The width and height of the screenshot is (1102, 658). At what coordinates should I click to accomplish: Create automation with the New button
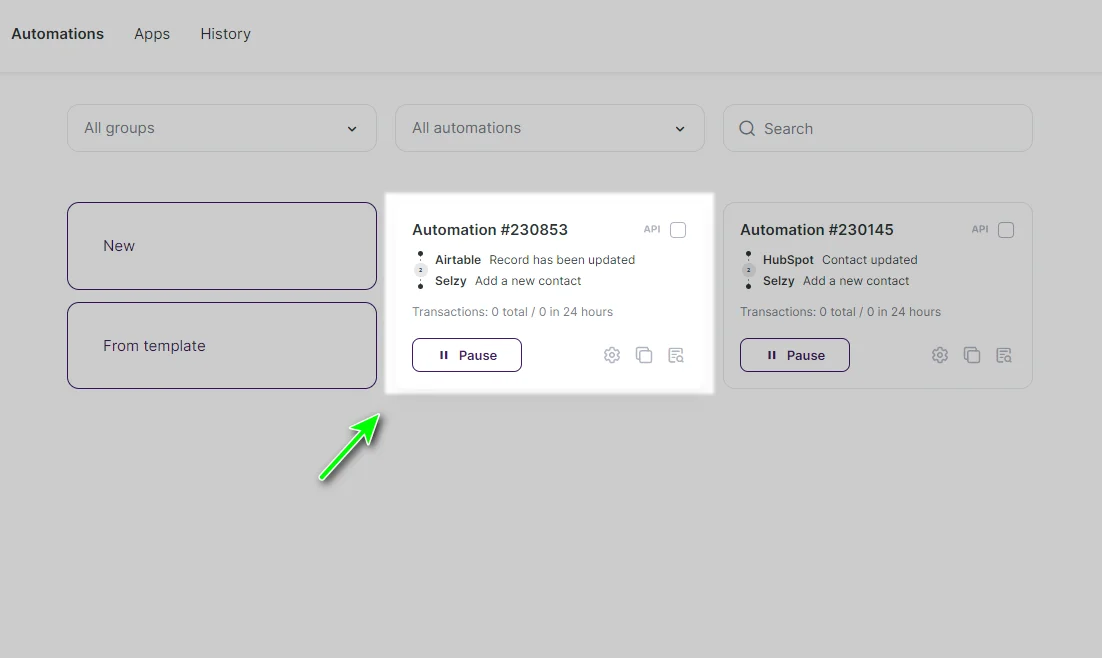(x=221, y=245)
